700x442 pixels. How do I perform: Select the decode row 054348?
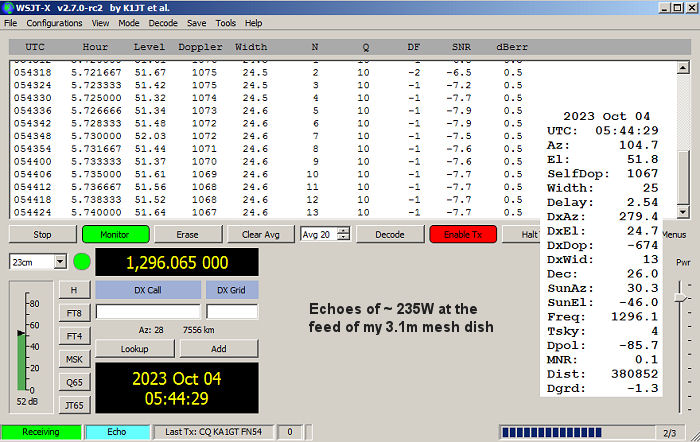(x=268, y=136)
